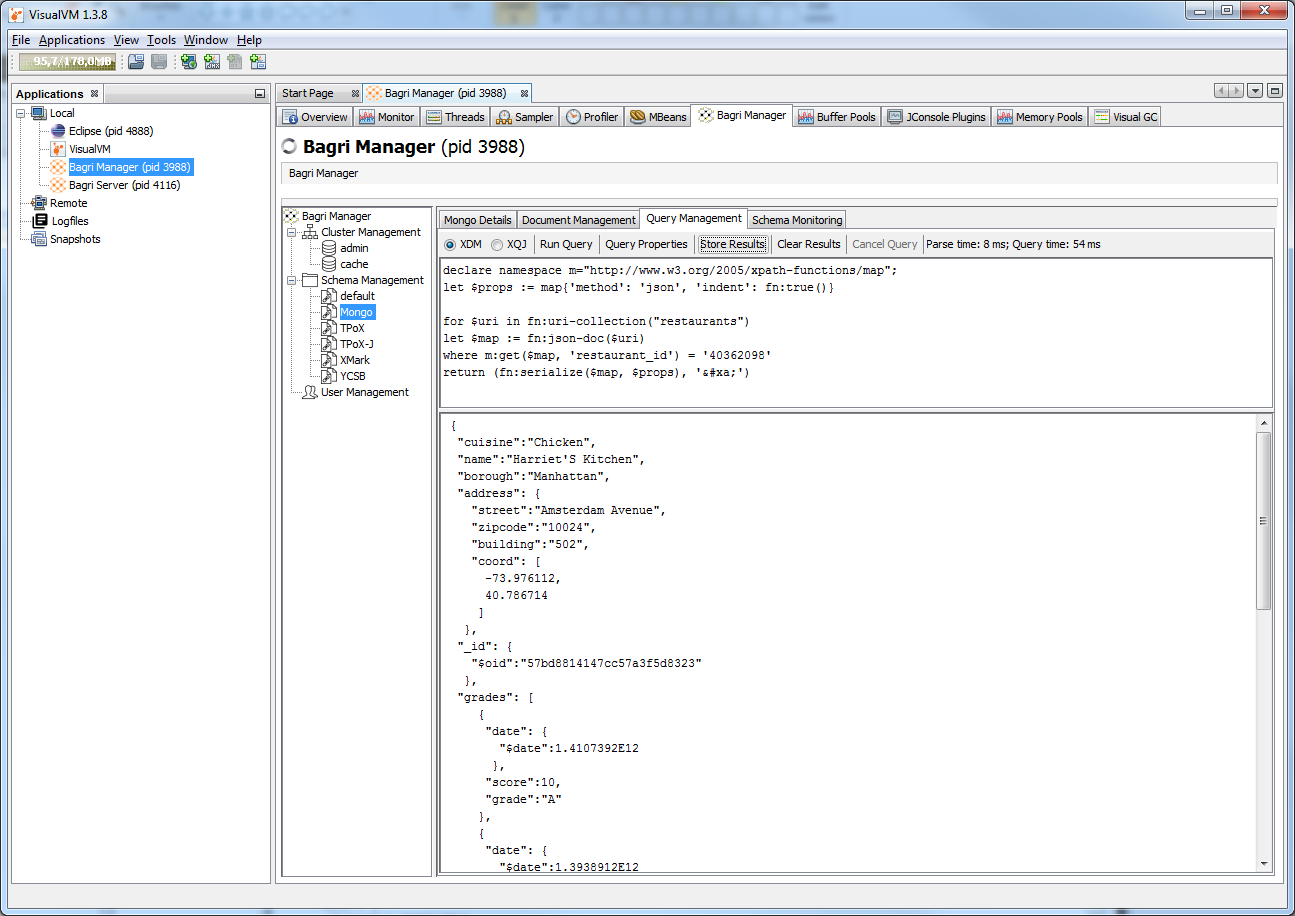Image resolution: width=1295 pixels, height=916 pixels.
Task: Collapse the Schema Management node
Action: point(292,280)
